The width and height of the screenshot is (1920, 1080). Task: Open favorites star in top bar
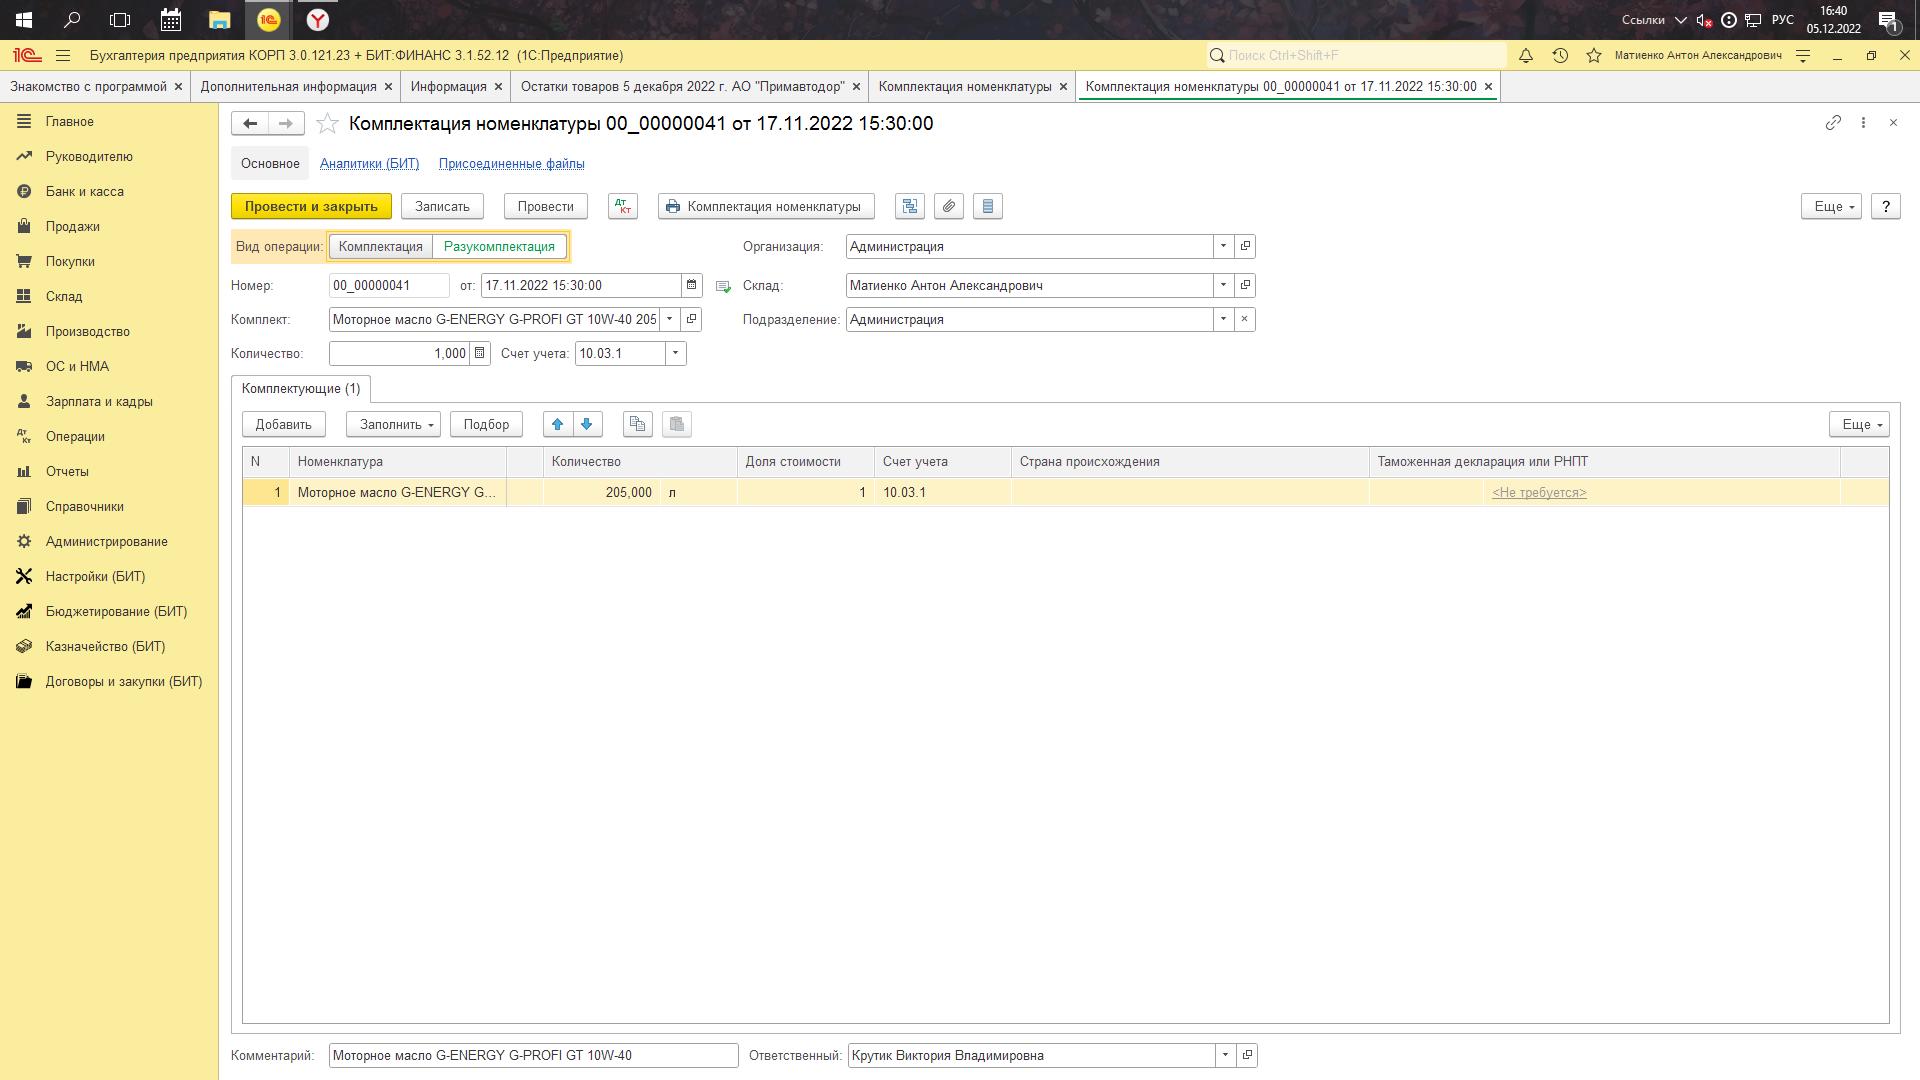pos(1594,56)
